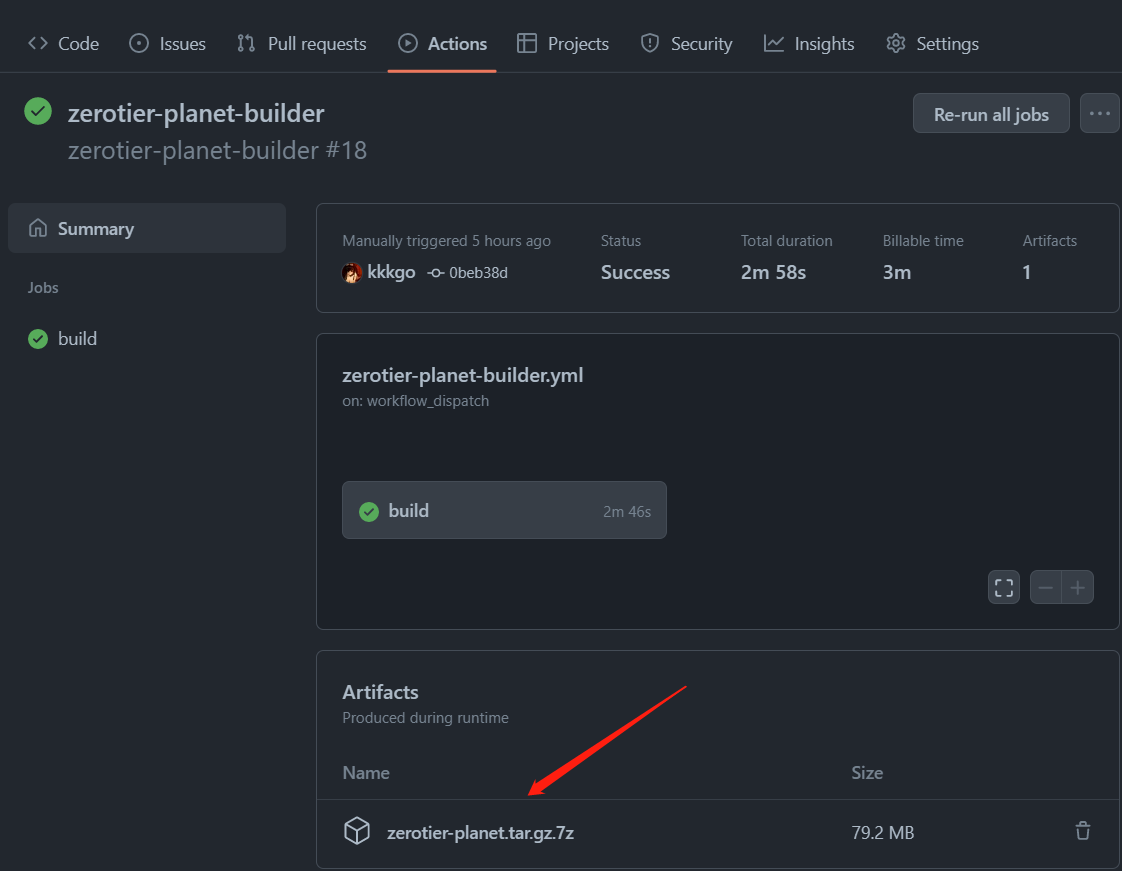Click the Summary home icon in the sidebar
The height and width of the screenshot is (871, 1122).
pos(36,228)
